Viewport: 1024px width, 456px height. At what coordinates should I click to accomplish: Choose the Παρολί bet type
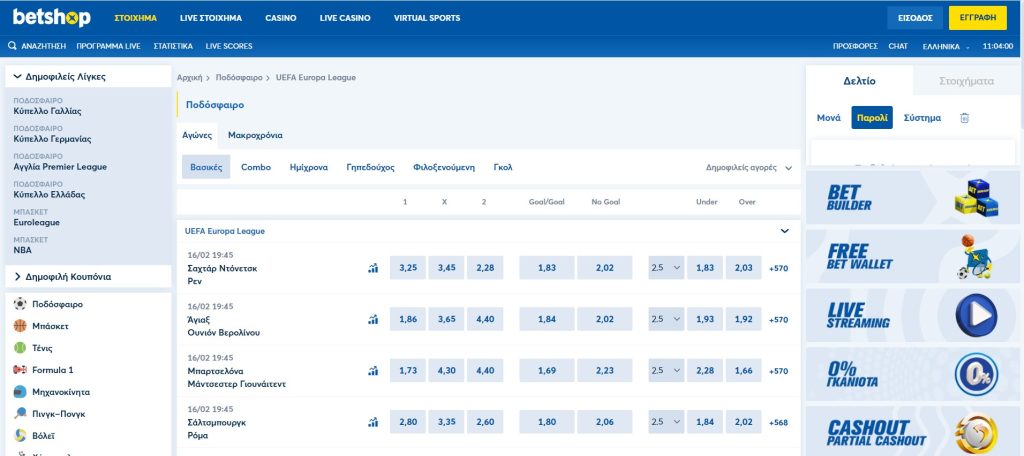click(872, 118)
